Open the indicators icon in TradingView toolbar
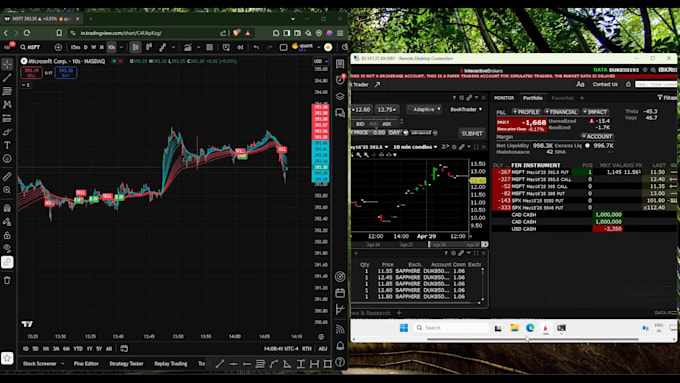The image size is (680, 383). 187,47
